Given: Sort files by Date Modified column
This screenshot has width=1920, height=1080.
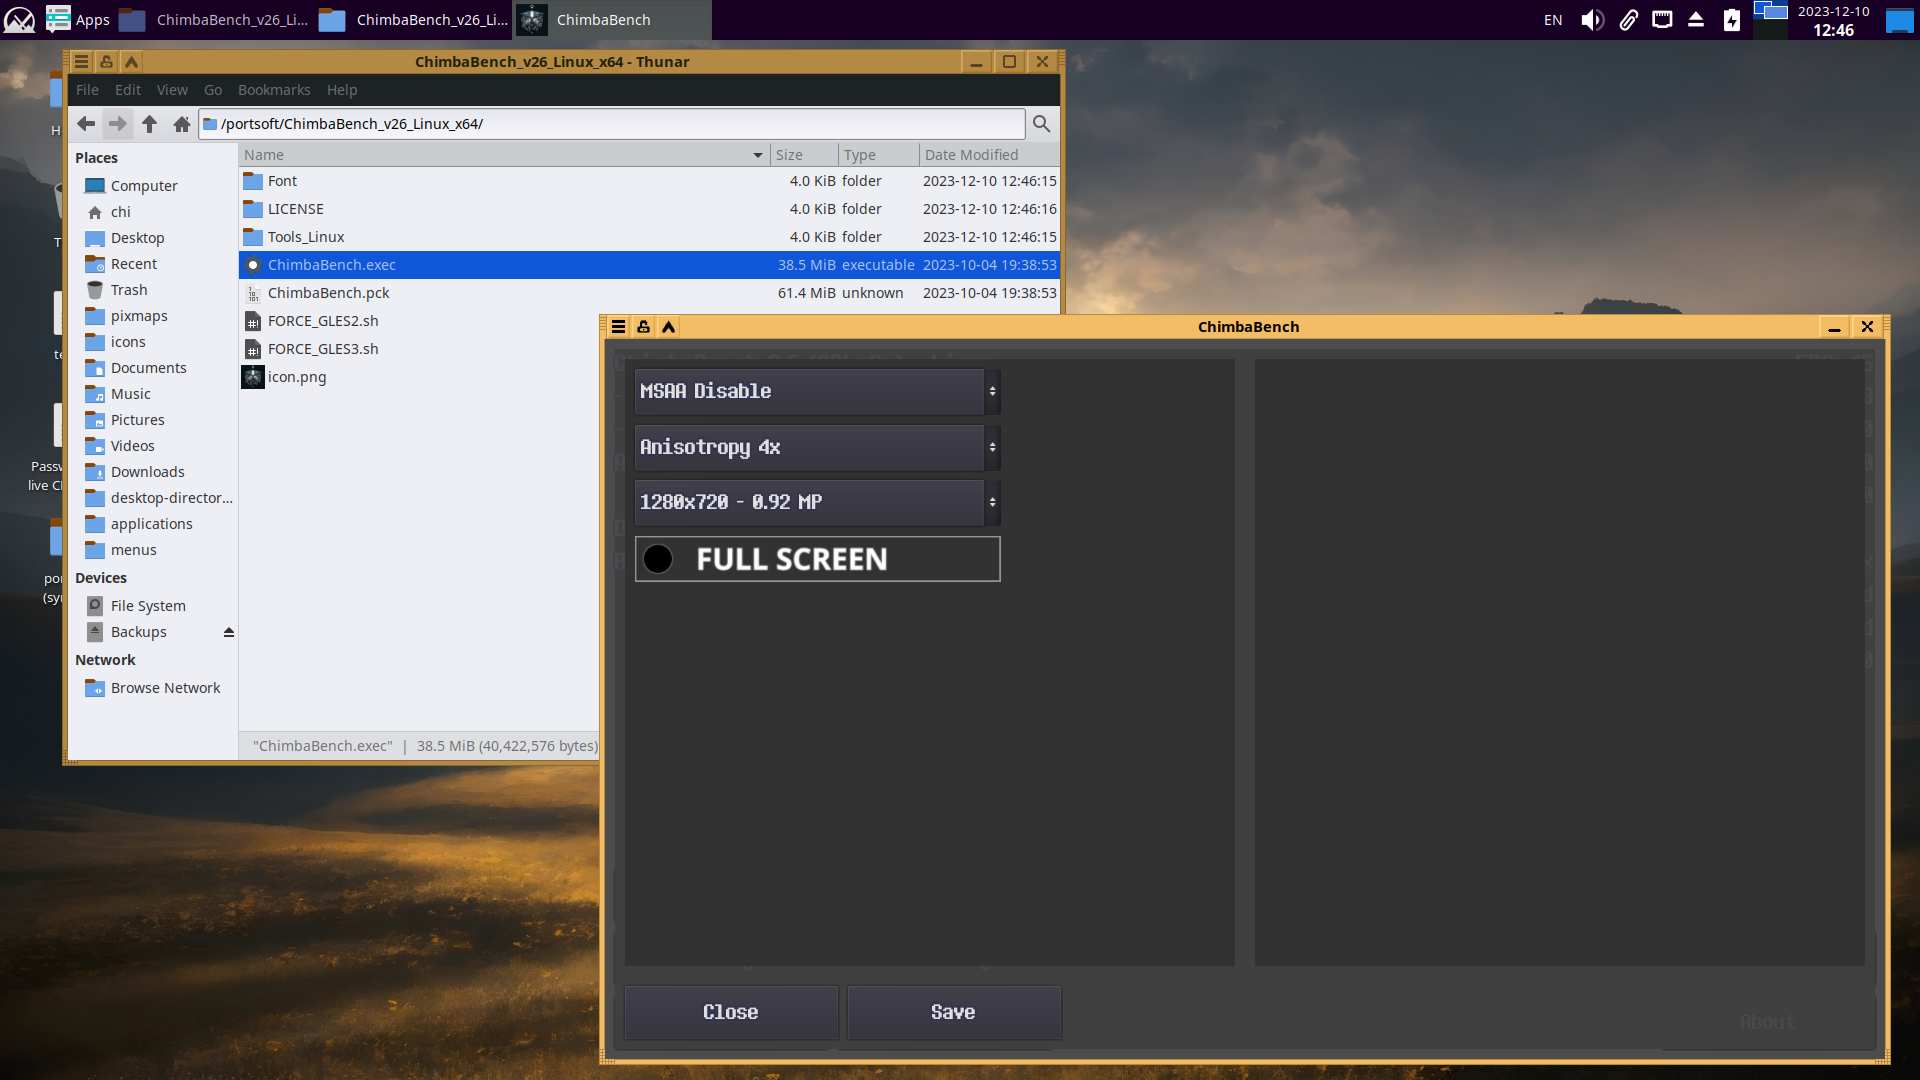Looking at the screenshot, I should [971, 155].
